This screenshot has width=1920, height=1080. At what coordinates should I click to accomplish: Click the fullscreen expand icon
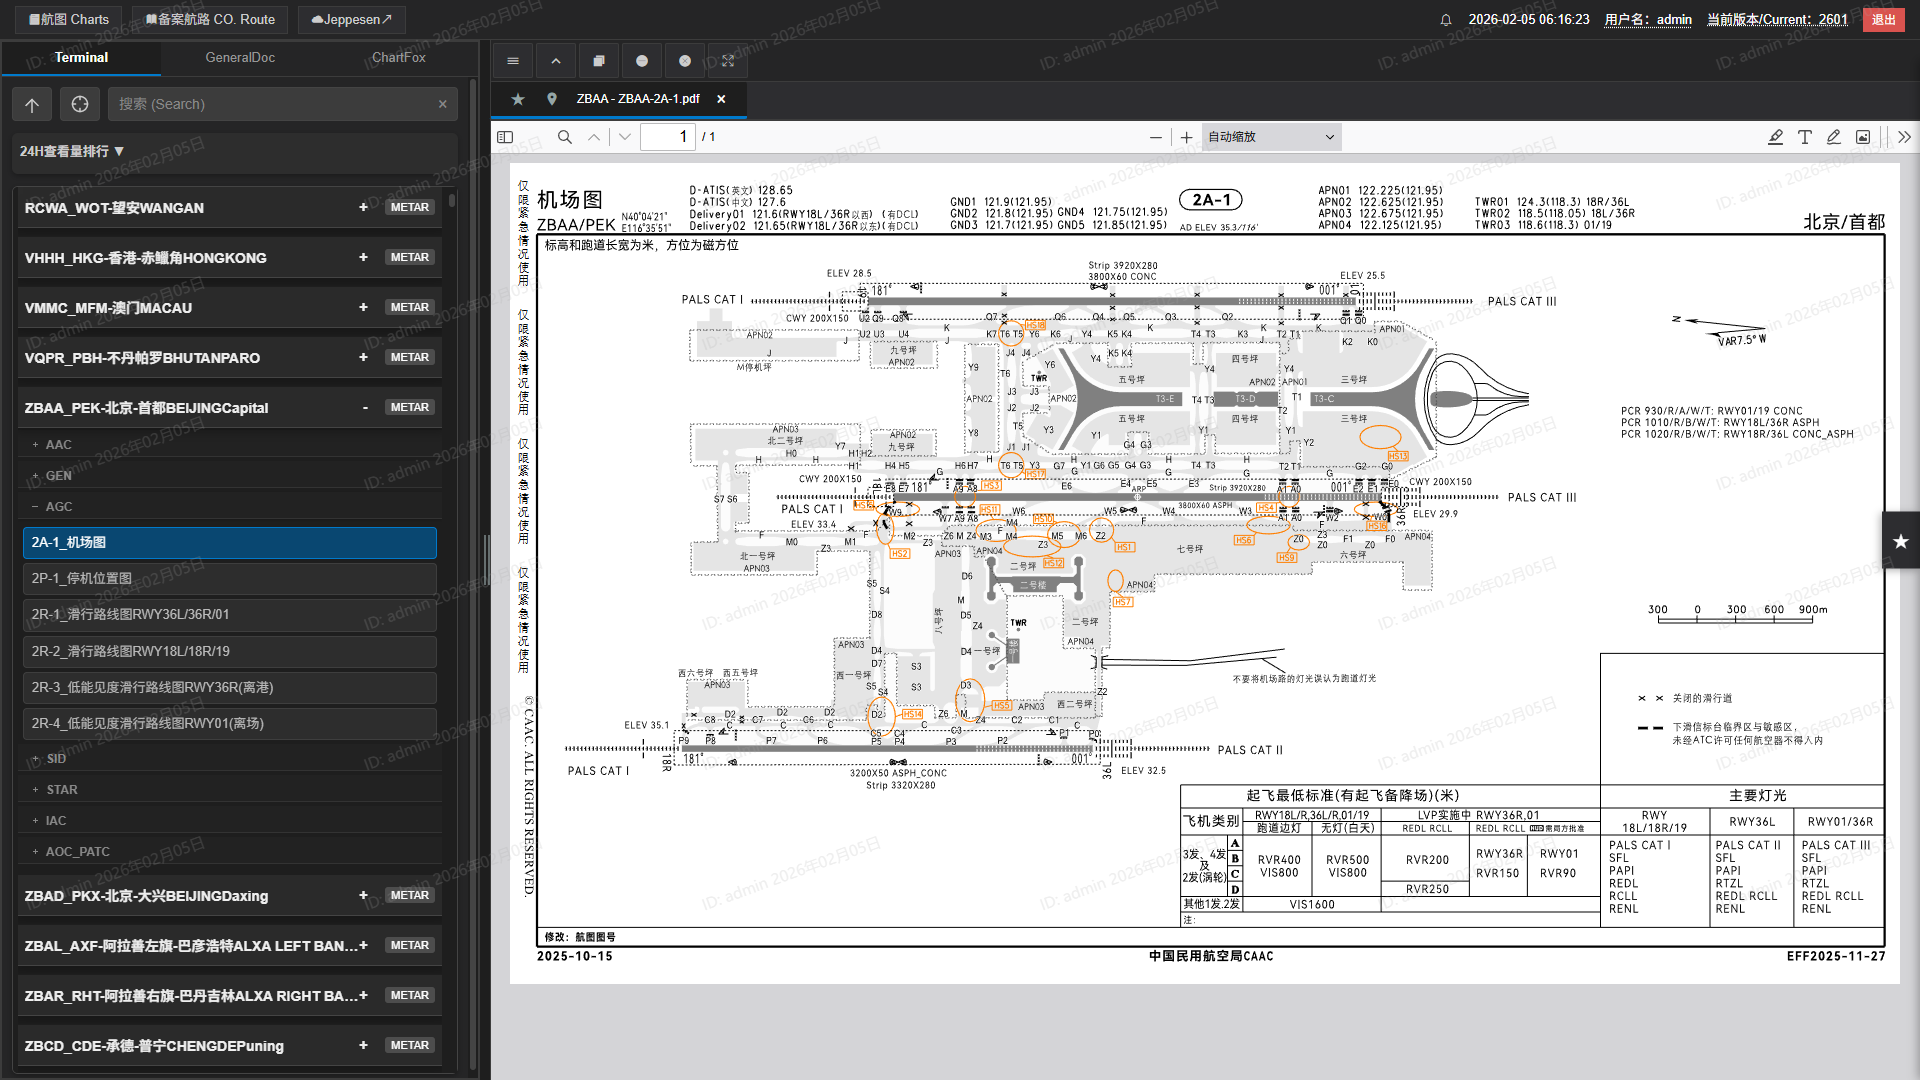click(728, 61)
